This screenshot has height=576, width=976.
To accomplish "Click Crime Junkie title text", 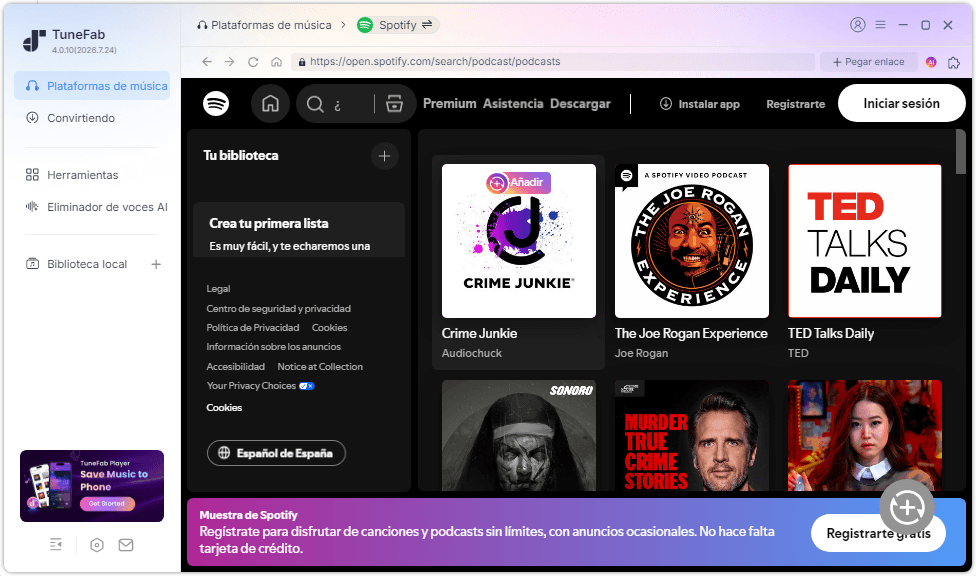I will pyautogui.click(x=479, y=334).
